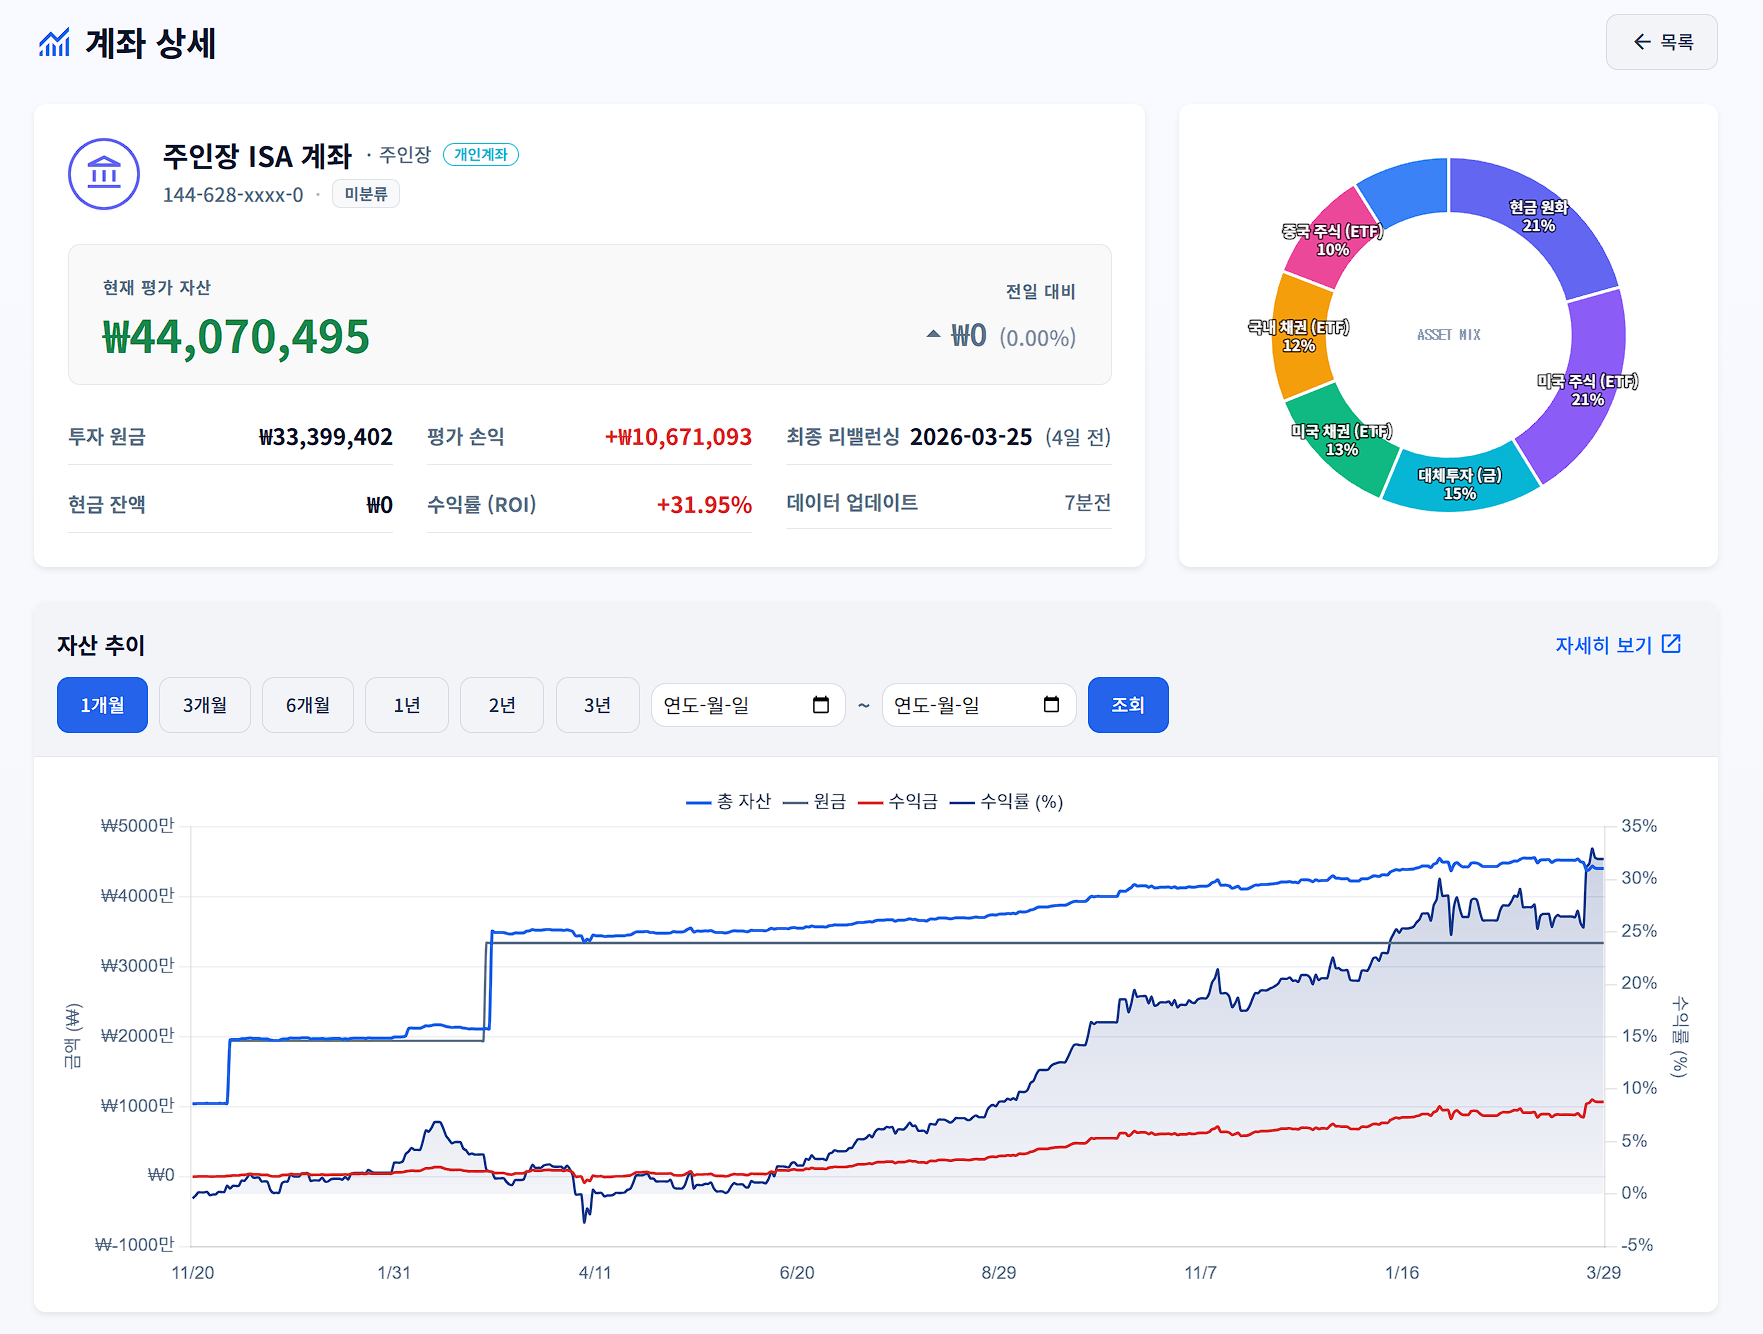The width and height of the screenshot is (1763, 1334).
Task: Click the up triangle beside ₩0 change
Action: click(933, 335)
